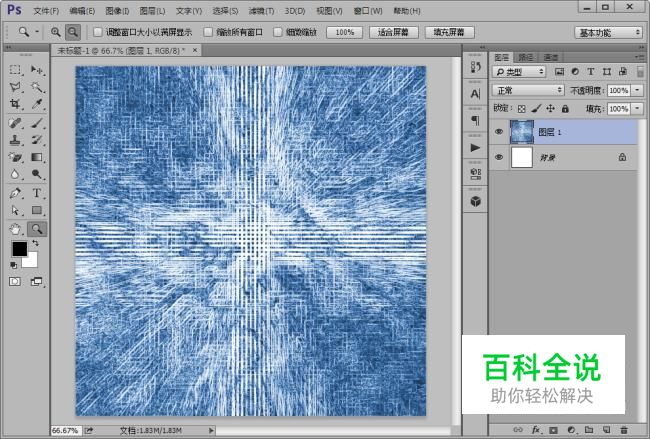Close the 未标题-1 document tab
The height and width of the screenshot is (439, 650).
point(195,50)
